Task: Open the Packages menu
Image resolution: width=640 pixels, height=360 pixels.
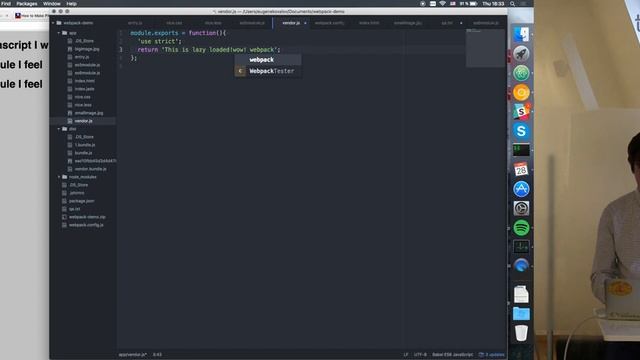Action: click(27, 4)
